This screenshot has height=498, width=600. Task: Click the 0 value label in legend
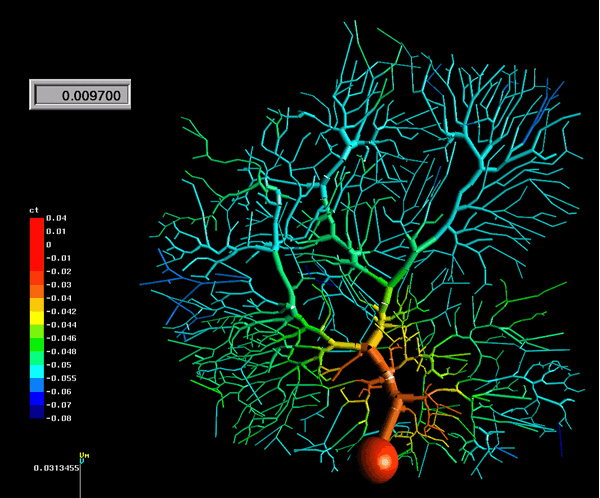[50, 244]
